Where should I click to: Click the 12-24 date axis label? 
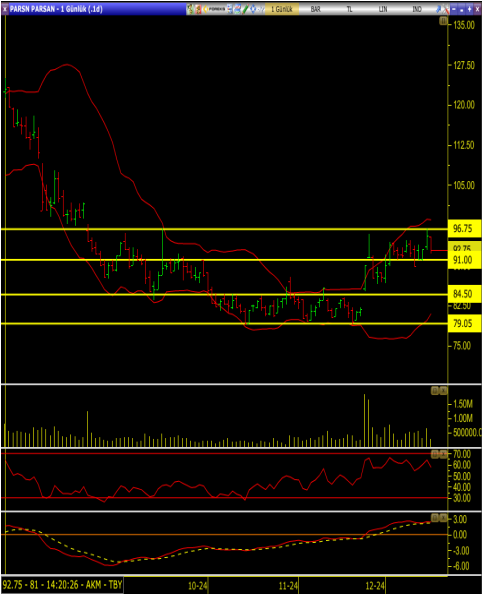click(375, 586)
